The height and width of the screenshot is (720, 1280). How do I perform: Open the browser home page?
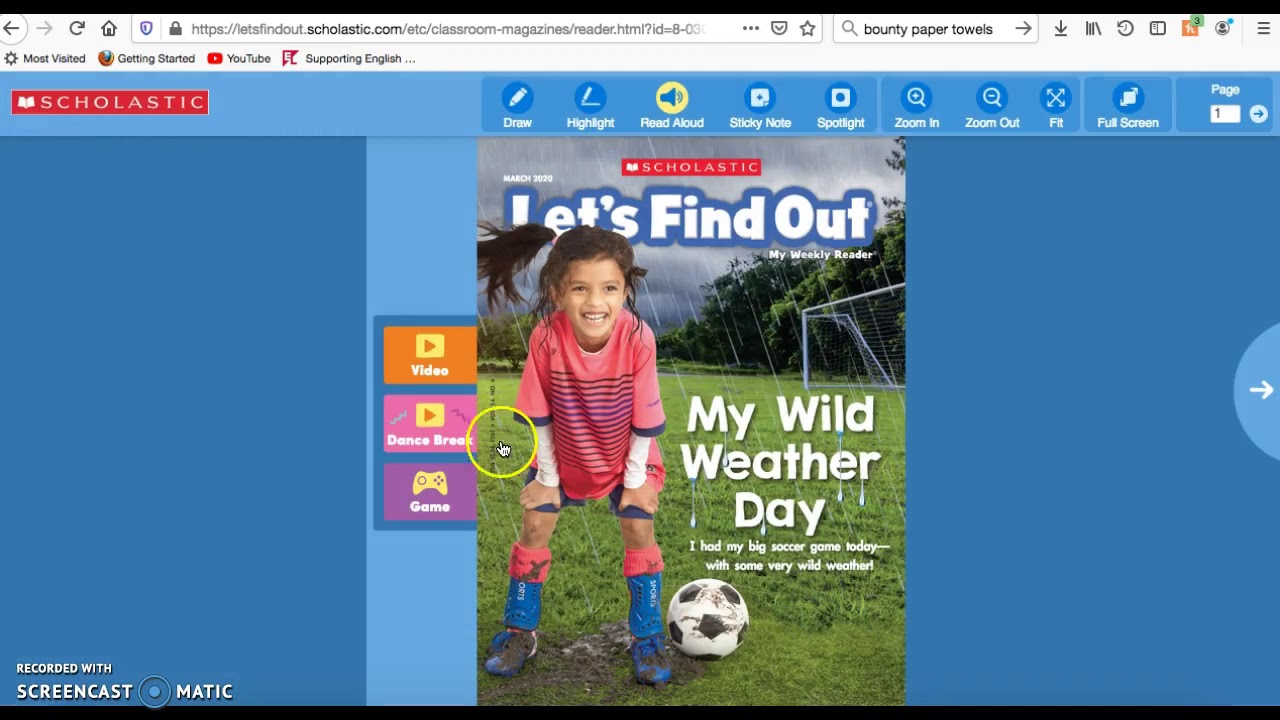[109, 29]
